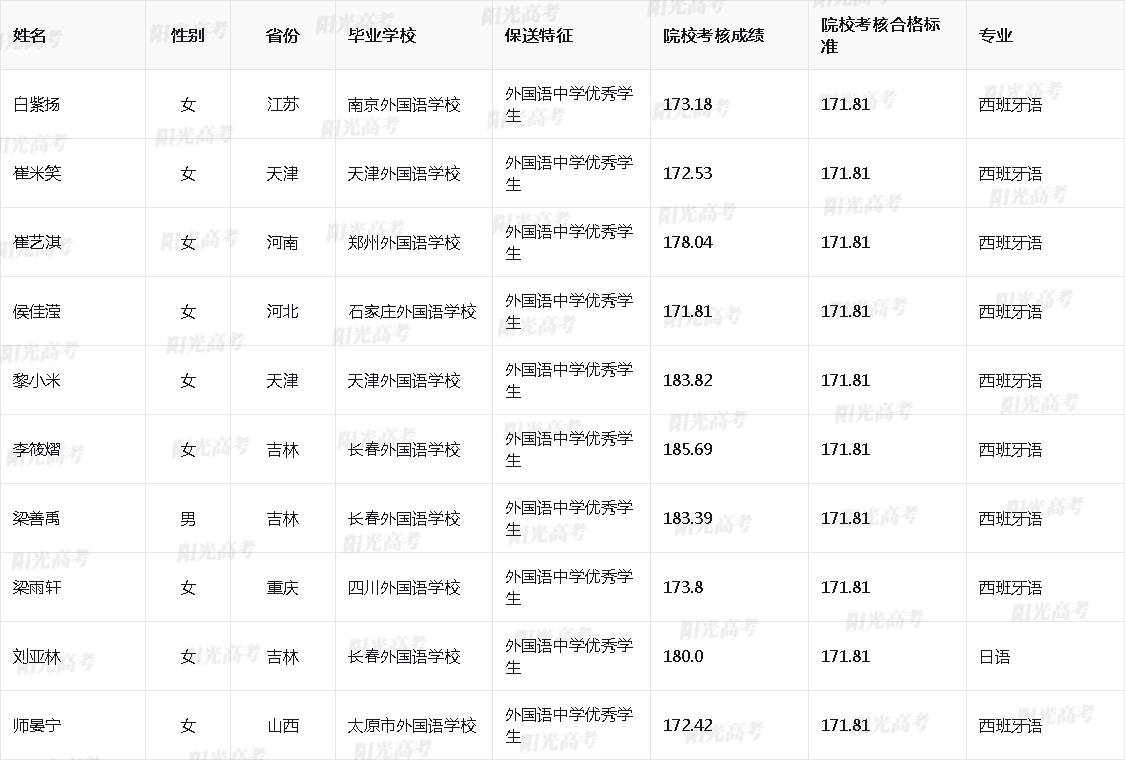The width and height of the screenshot is (1125, 760).
Task: Click 江苏 province cell
Action: [x=283, y=105]
